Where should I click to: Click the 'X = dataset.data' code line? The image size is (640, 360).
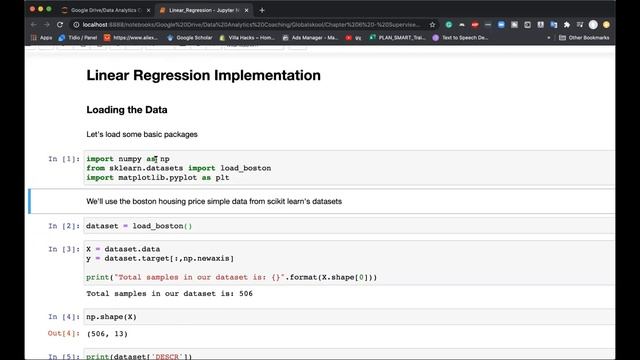tap(123, 249)
